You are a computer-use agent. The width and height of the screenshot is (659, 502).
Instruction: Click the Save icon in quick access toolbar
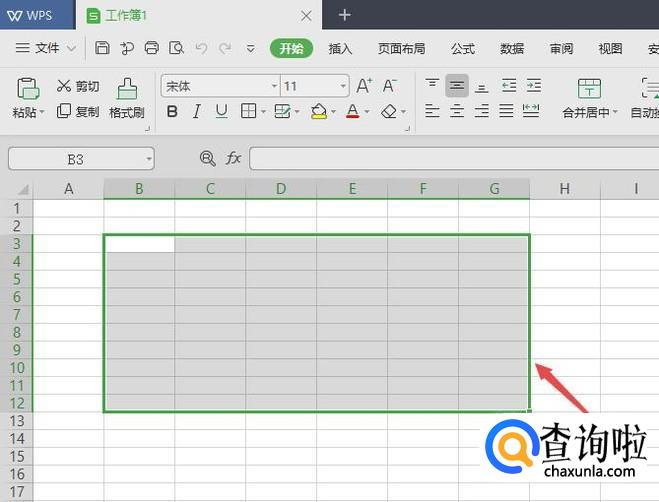102,48
